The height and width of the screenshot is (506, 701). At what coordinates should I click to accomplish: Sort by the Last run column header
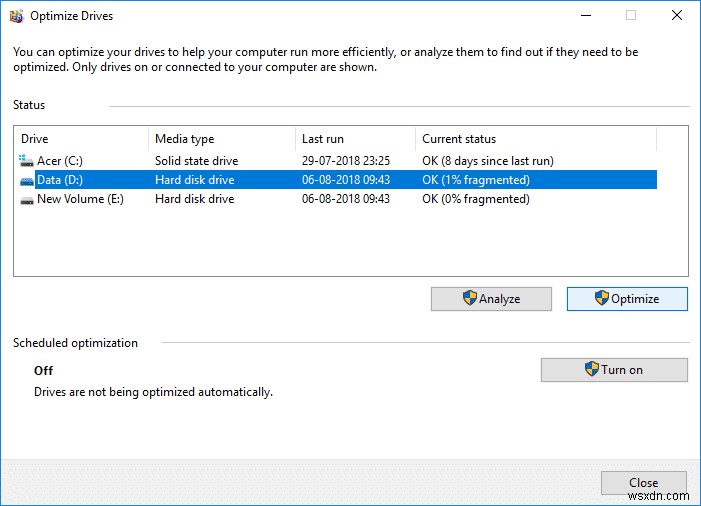tap(354, 139)
